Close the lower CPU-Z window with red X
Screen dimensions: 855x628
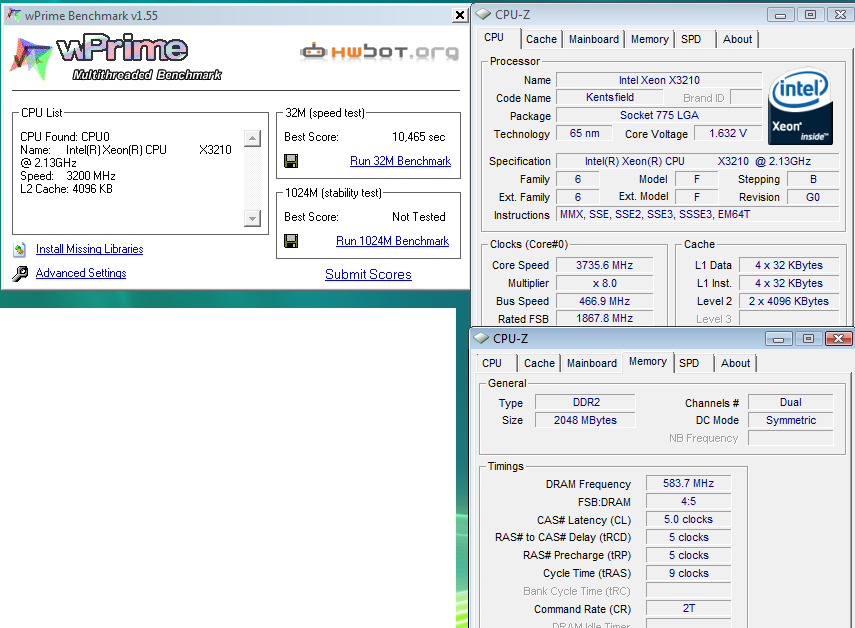pyautogui.click(x=838, y=339)
